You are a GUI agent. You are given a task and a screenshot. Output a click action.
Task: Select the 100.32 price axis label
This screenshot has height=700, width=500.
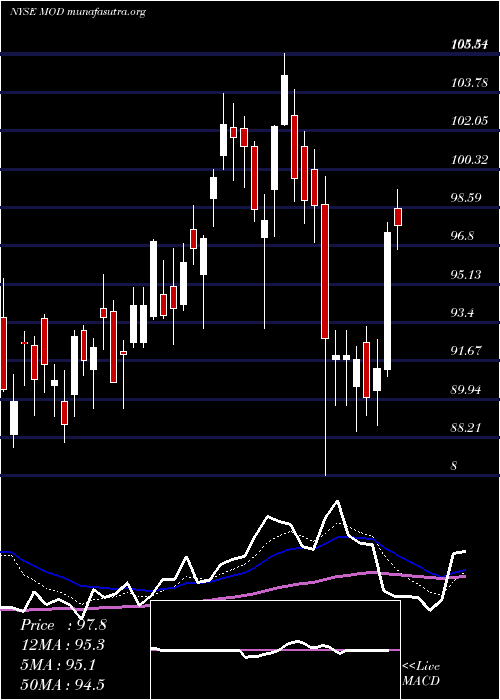tap(470, 159)
